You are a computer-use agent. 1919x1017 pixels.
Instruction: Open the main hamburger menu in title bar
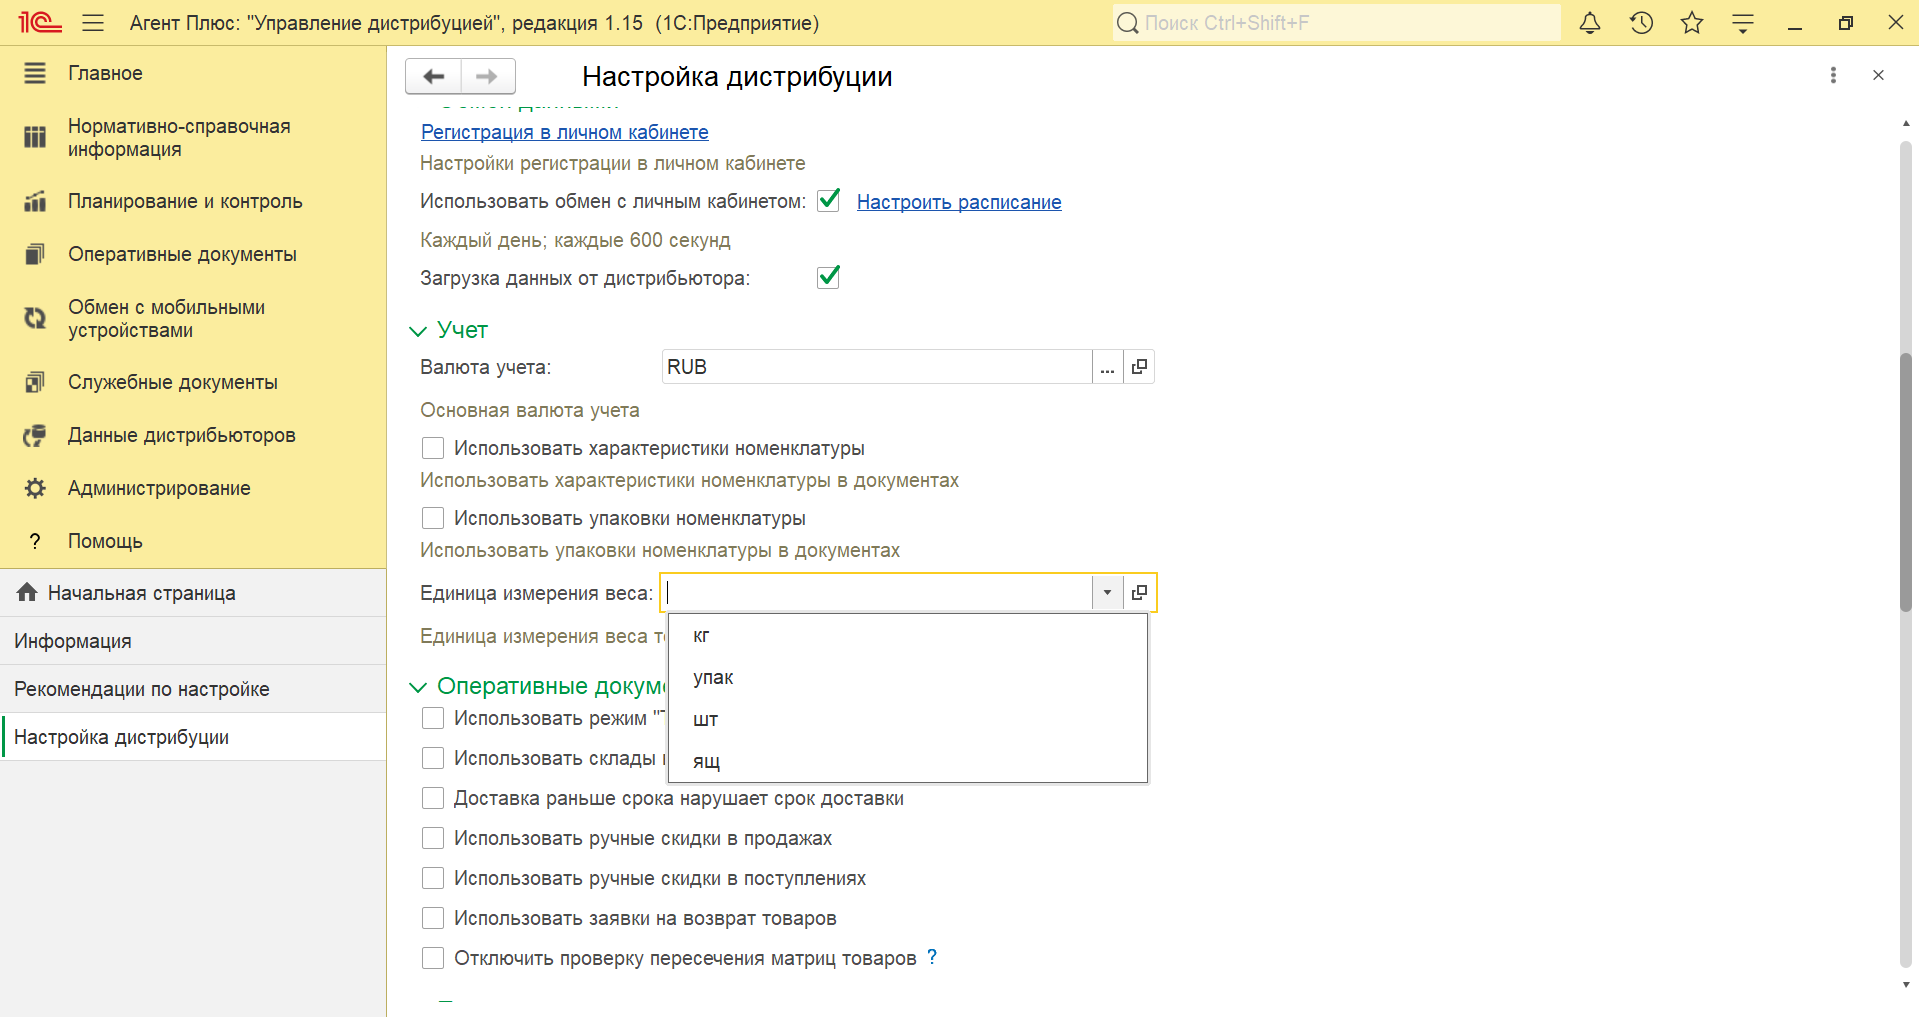93,22
